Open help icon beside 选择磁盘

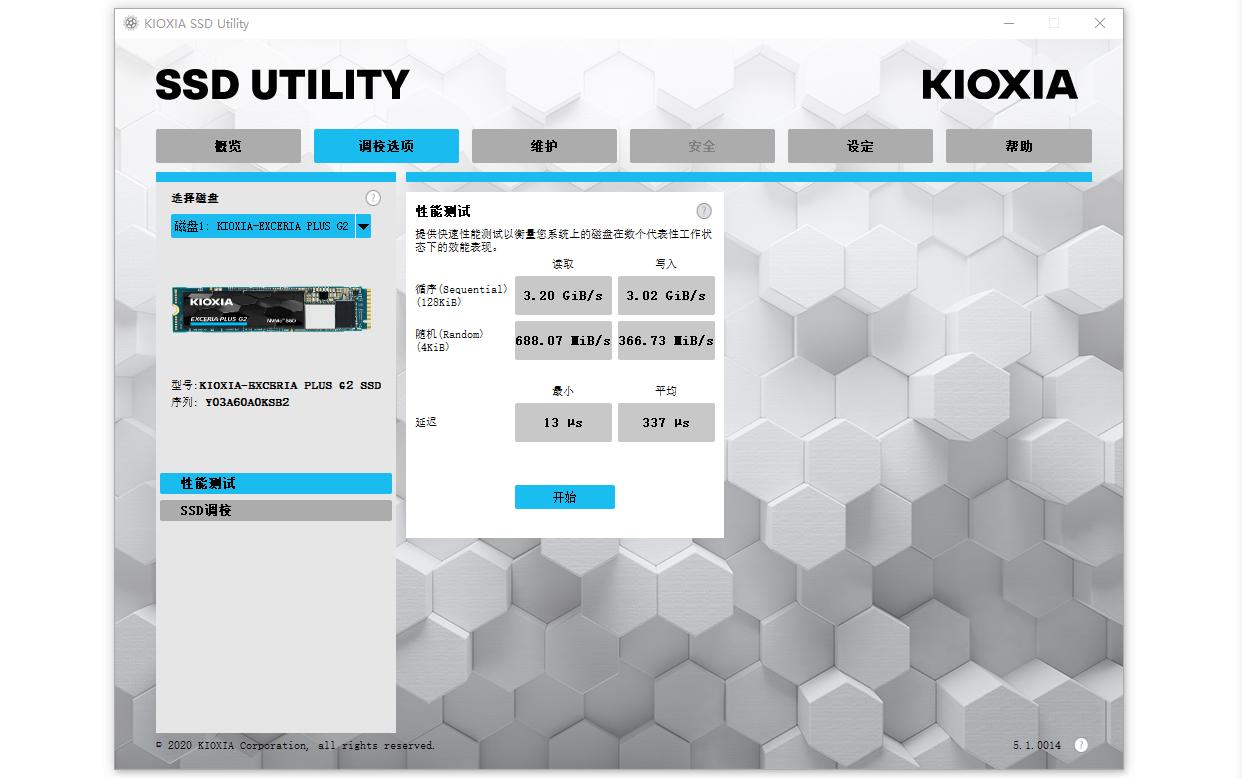tap(373, 198)
